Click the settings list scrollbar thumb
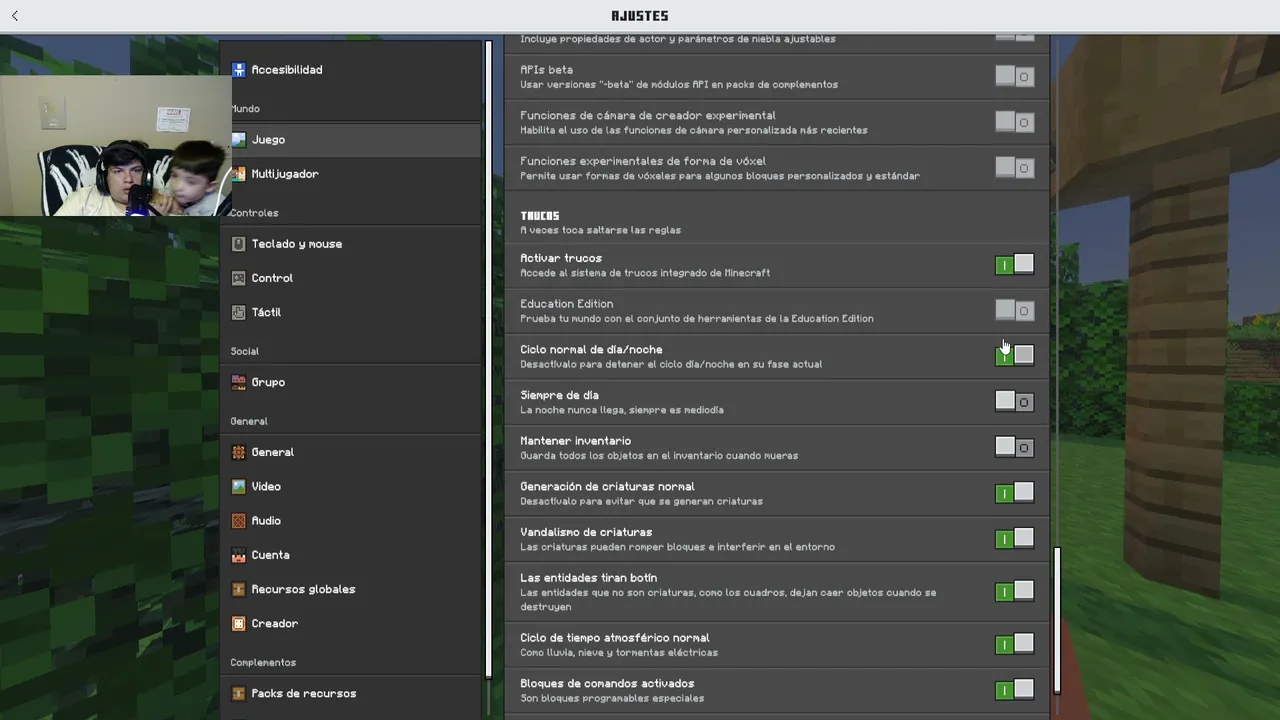The image size is (1280, 720). tap(1057, 620)
